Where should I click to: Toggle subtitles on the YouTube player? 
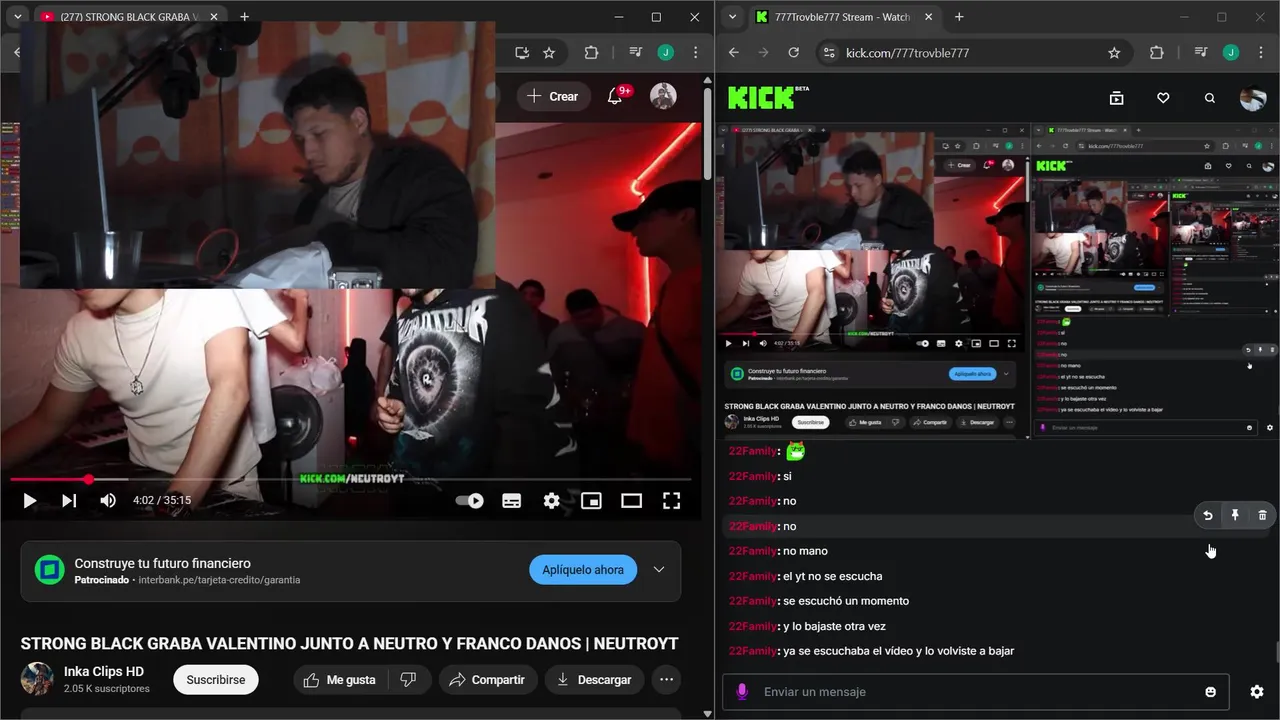511,501
